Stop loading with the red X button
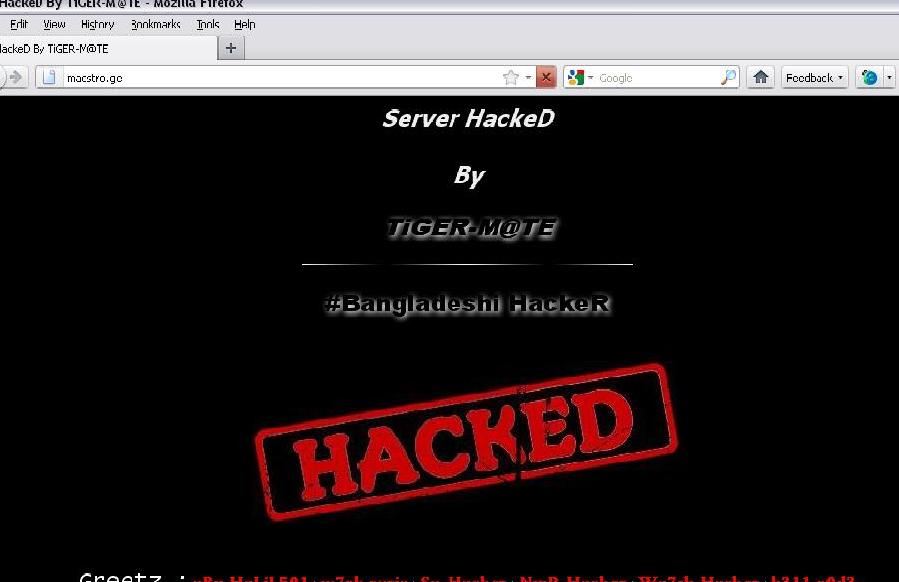 click(x=546, y=77)
